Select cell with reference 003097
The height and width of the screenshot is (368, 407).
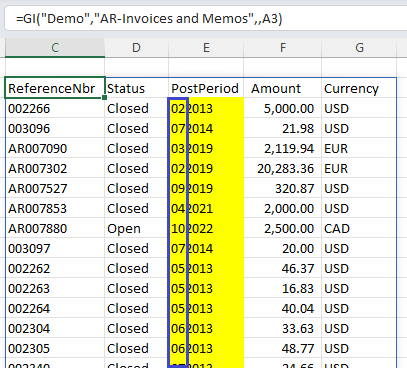coord(55,248)
